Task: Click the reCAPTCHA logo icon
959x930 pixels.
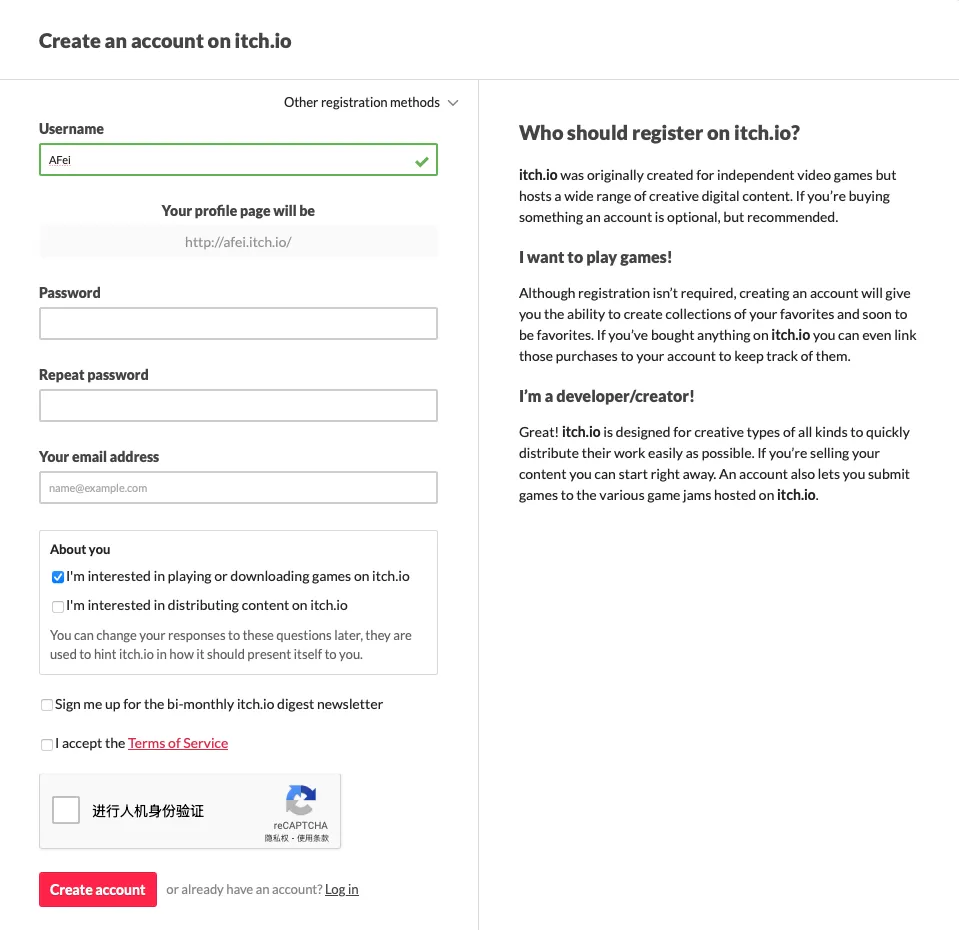Action: [x=300, y=800]
